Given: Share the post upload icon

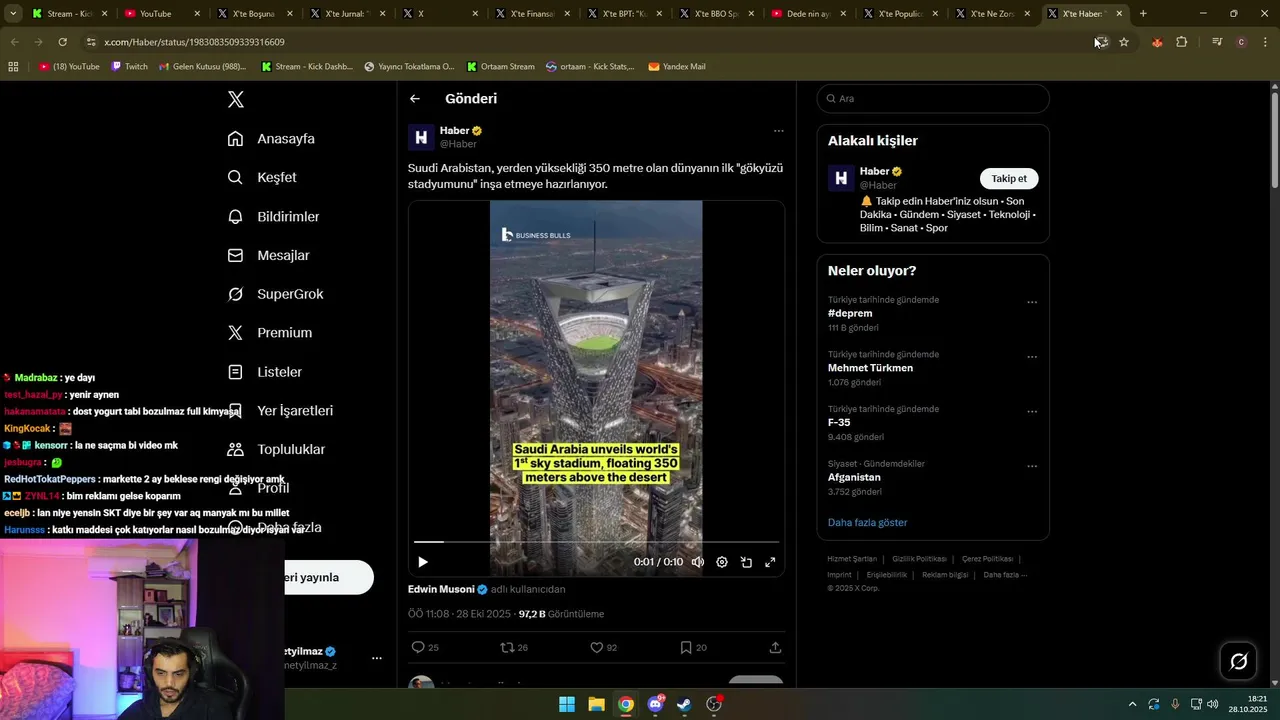Looking at the screenshot, I should click(x=775, y=647).
